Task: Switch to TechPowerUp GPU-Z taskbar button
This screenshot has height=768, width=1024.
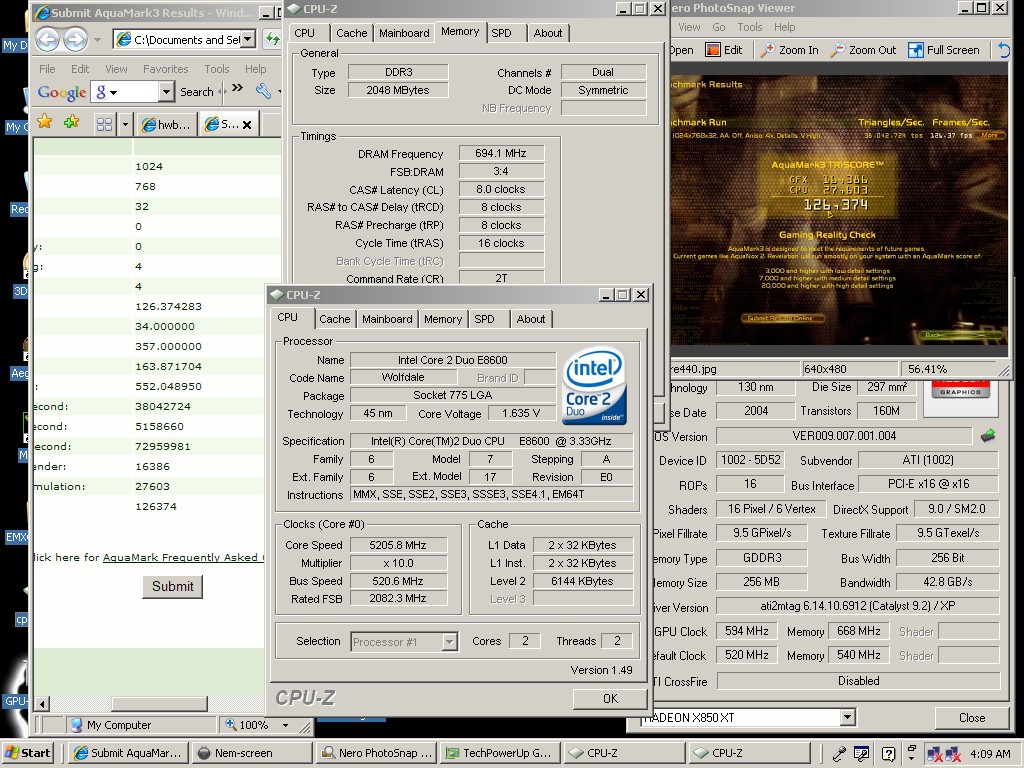Action: pos(500,753)
